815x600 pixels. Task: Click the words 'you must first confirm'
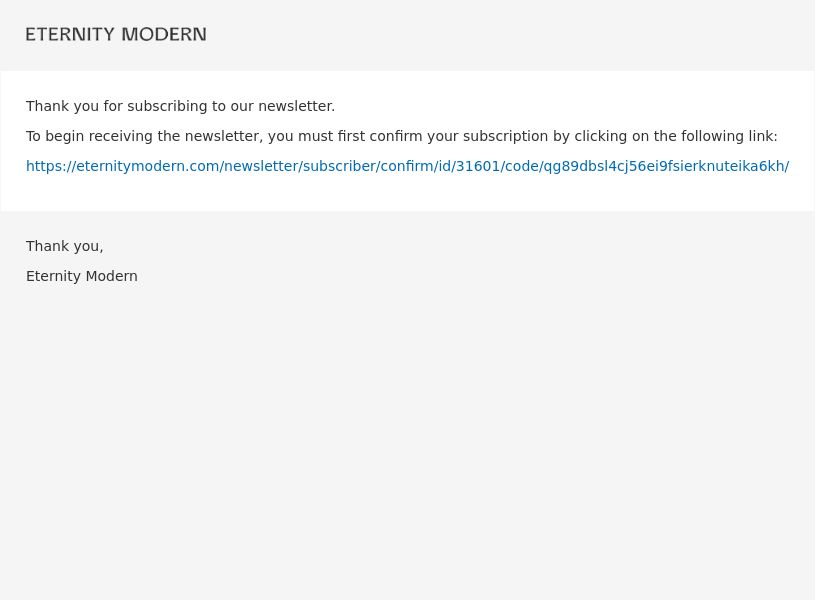[x=345, y=136]
